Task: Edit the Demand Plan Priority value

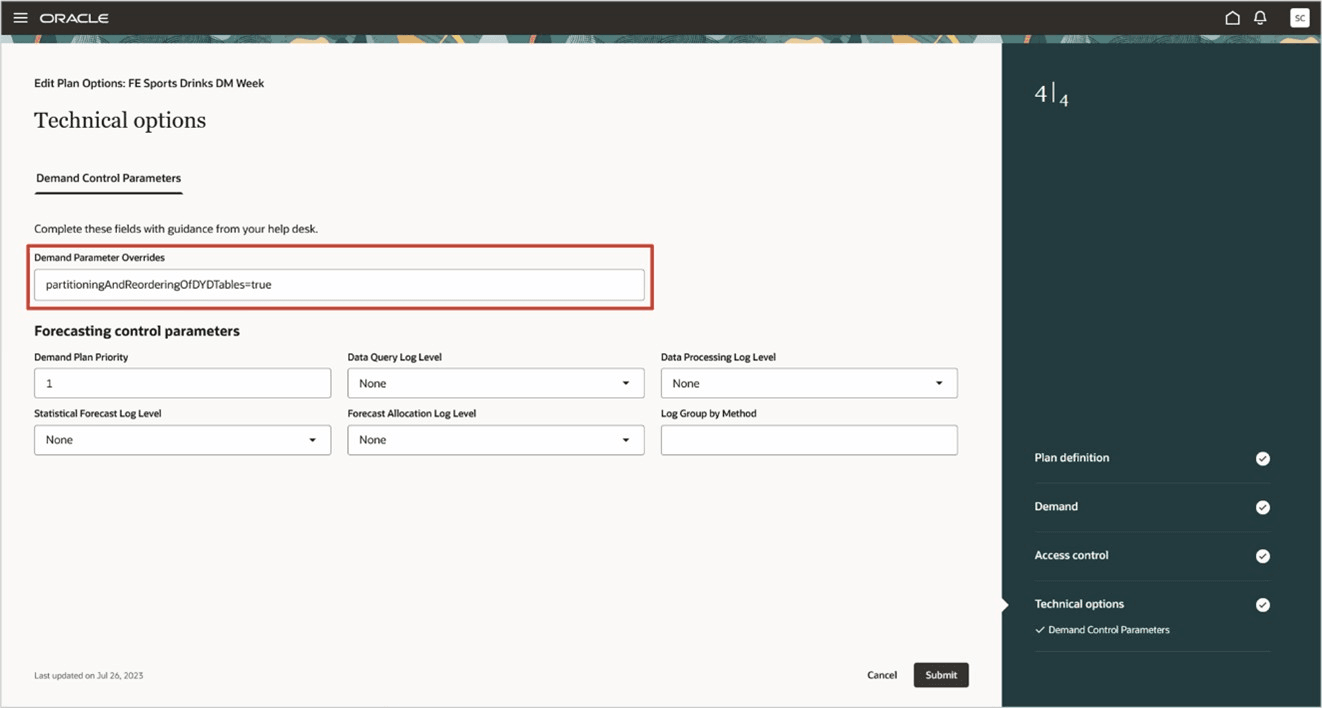Action: pos(182,383)
